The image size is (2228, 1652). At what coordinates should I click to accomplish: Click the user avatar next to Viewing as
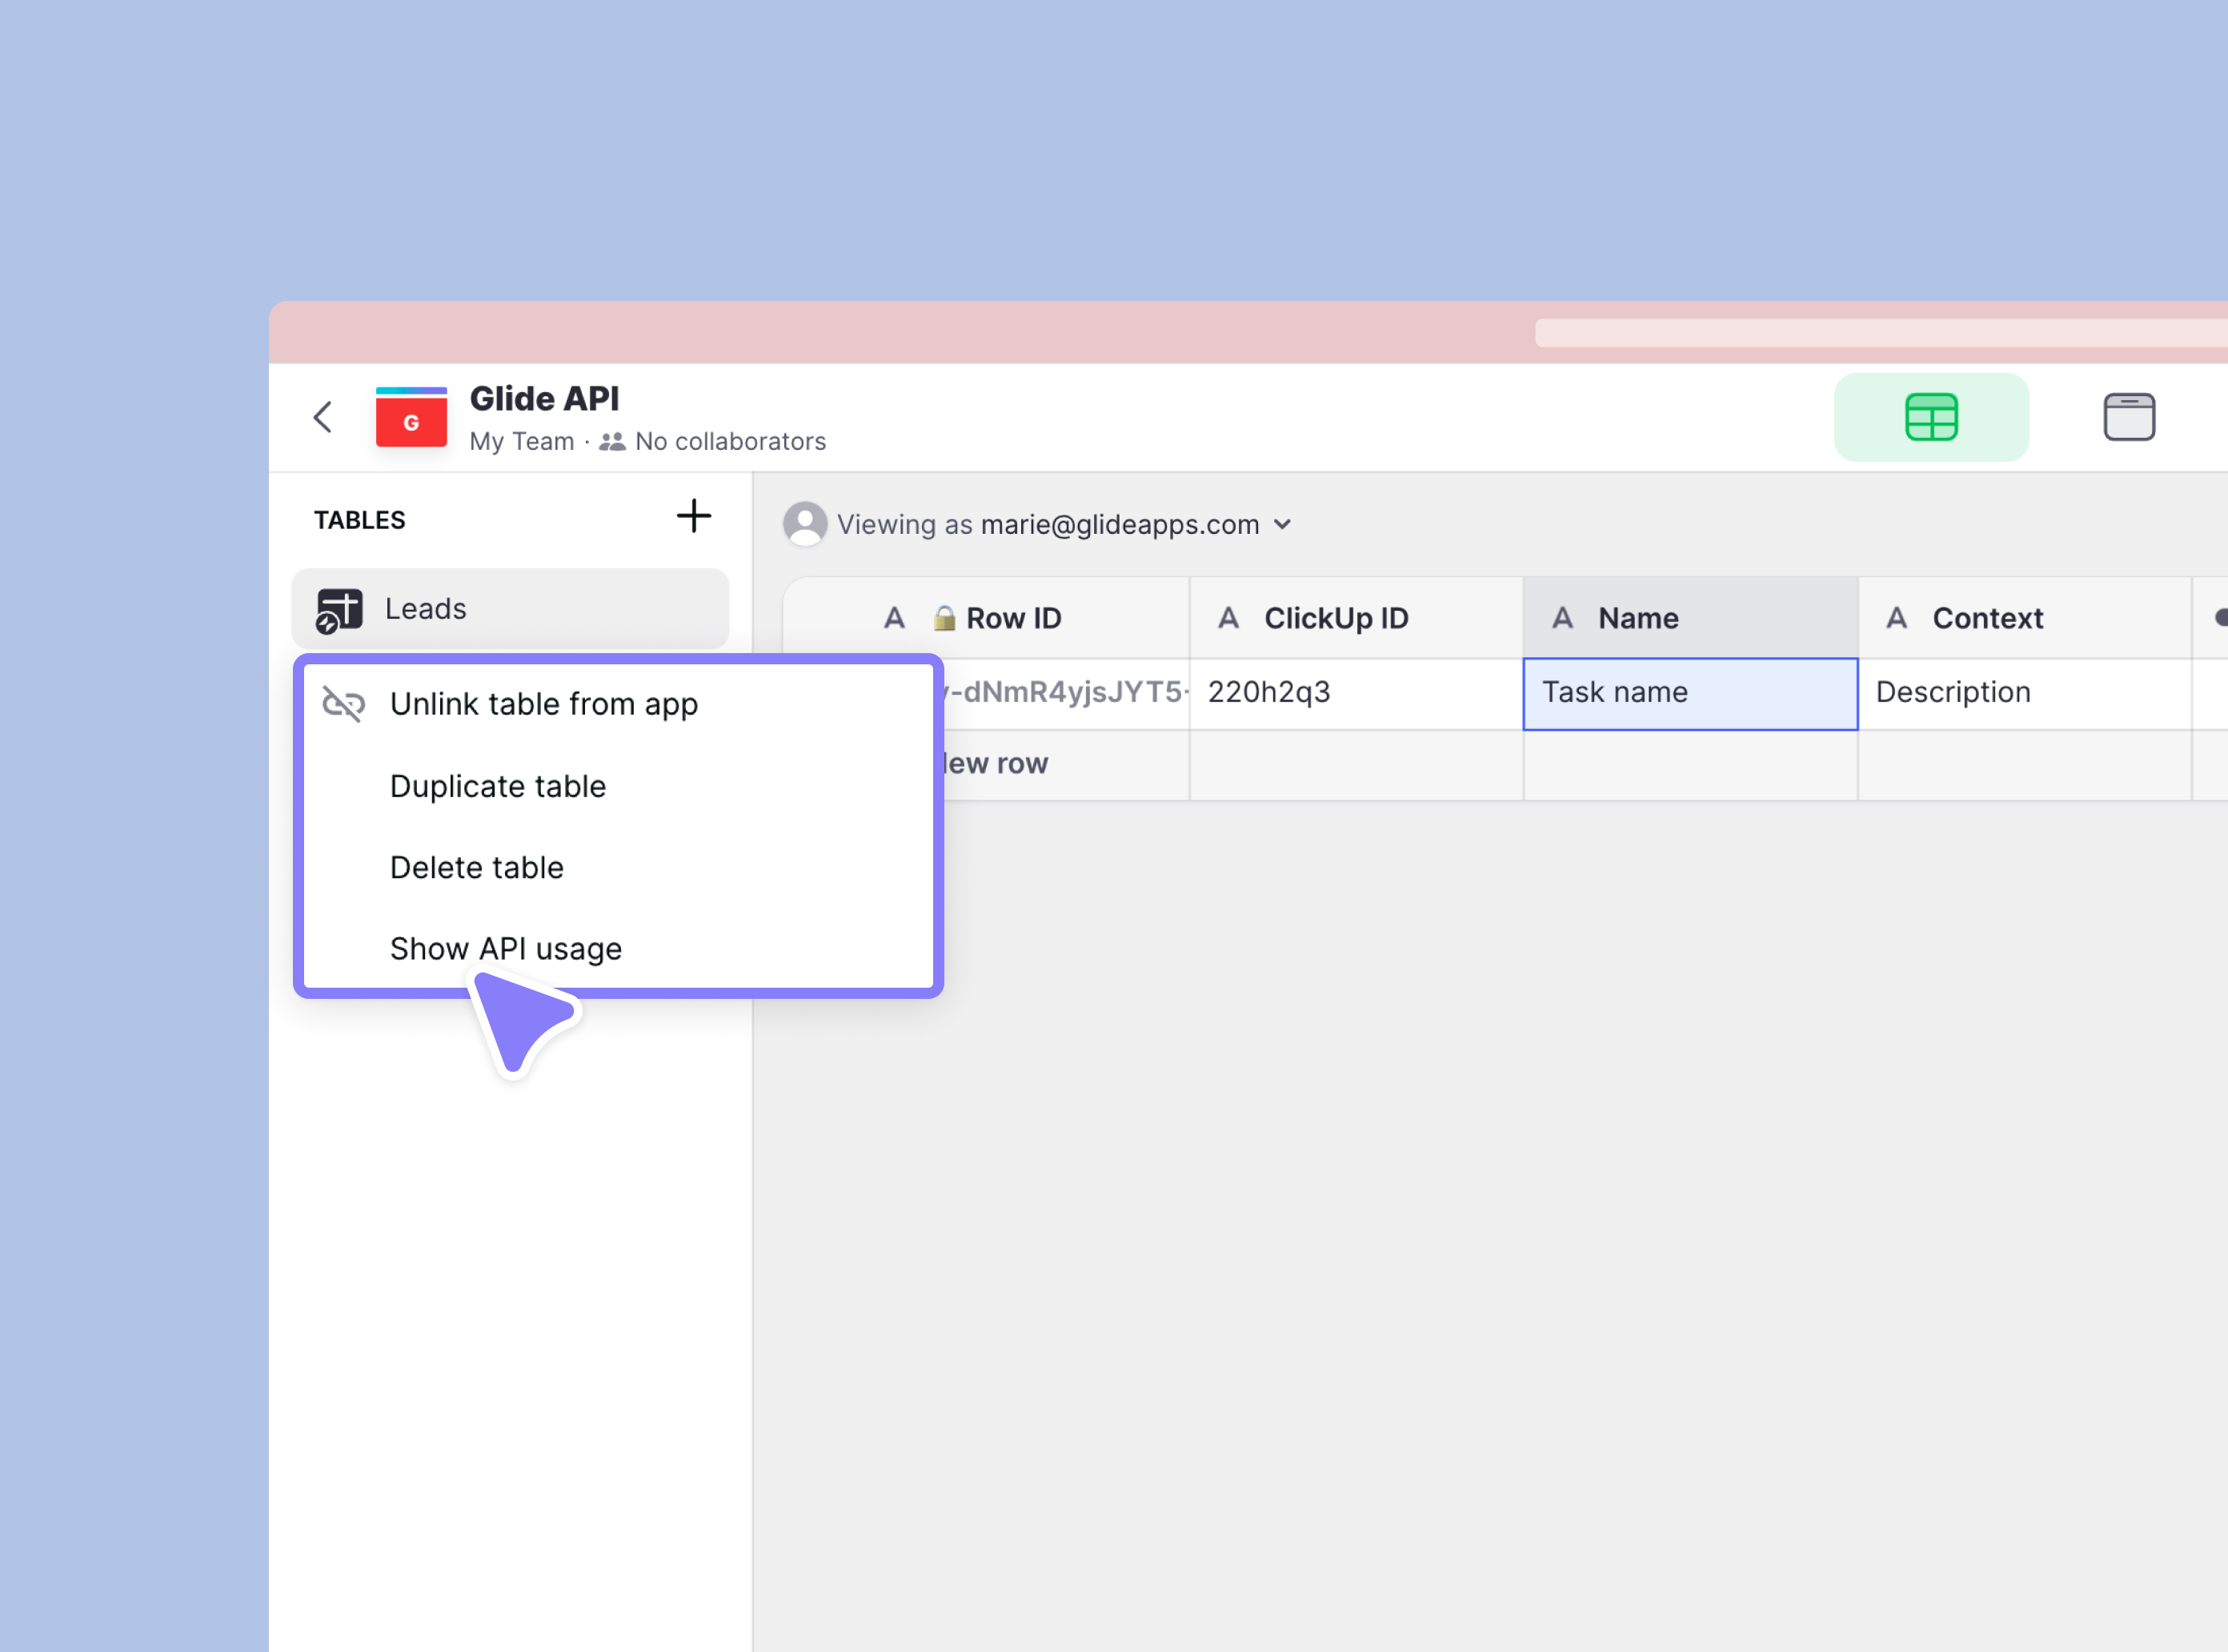click(x=804, y=524)
